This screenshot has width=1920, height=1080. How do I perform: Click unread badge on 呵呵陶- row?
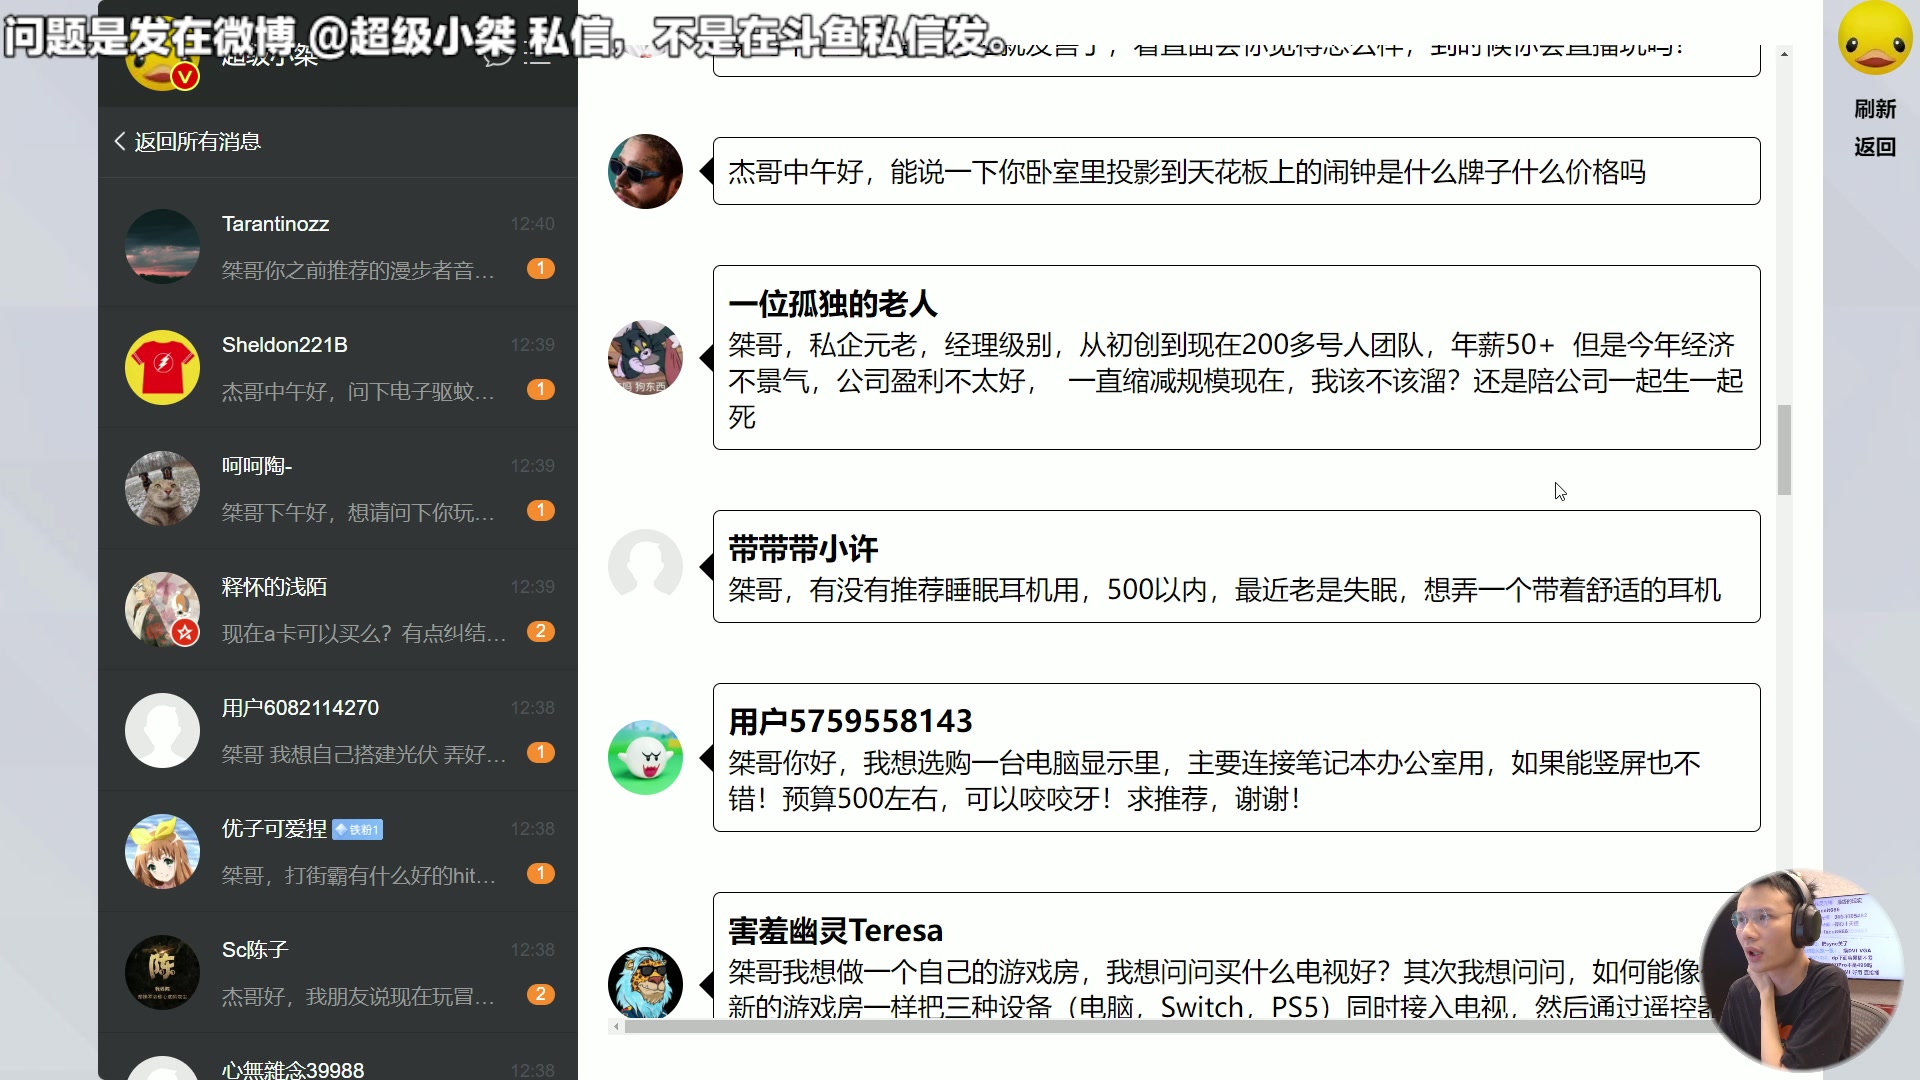coord(541,510)
